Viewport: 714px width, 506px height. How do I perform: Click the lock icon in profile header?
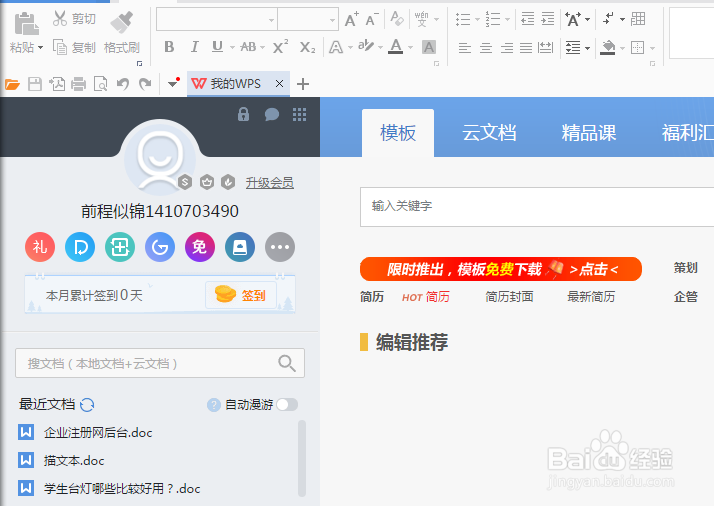[244, 114]
